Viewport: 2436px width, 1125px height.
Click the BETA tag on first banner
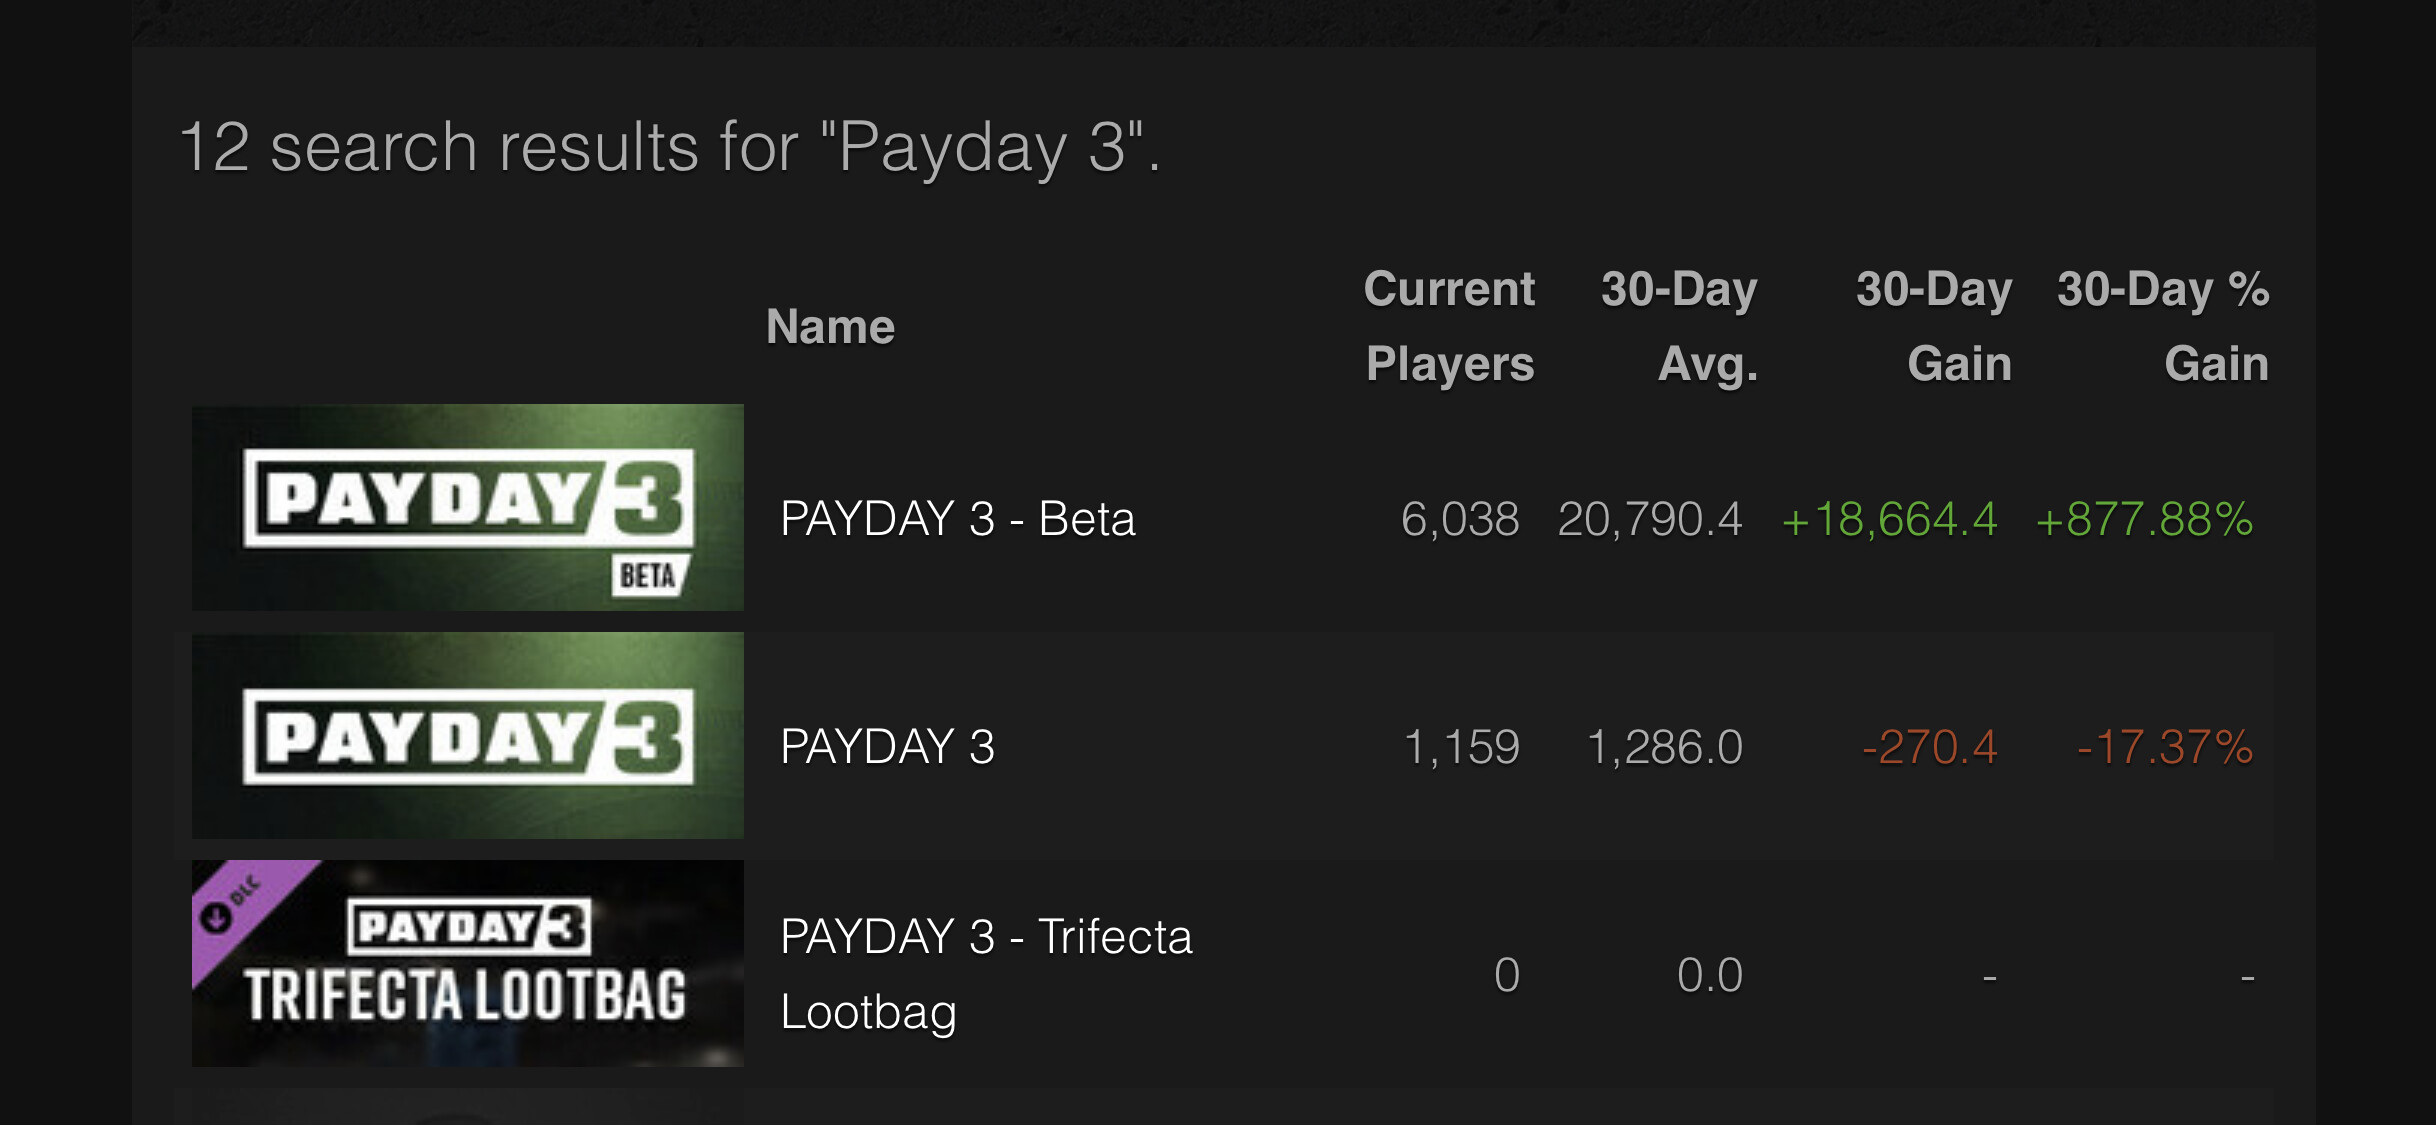click(x=649, y=576)
